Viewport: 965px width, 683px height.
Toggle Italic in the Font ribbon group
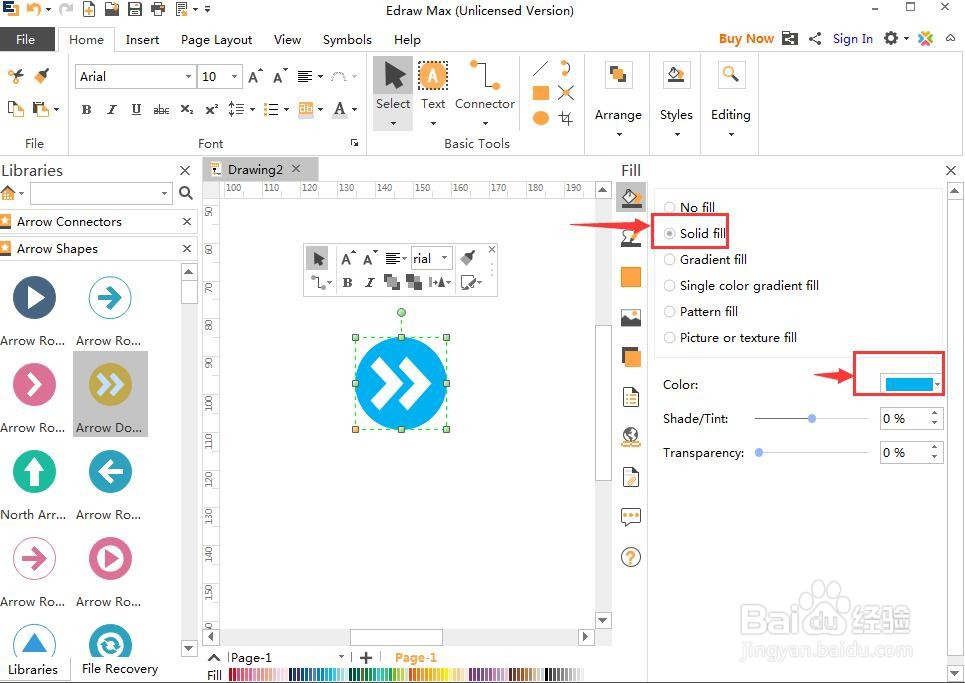click(111, 110)
